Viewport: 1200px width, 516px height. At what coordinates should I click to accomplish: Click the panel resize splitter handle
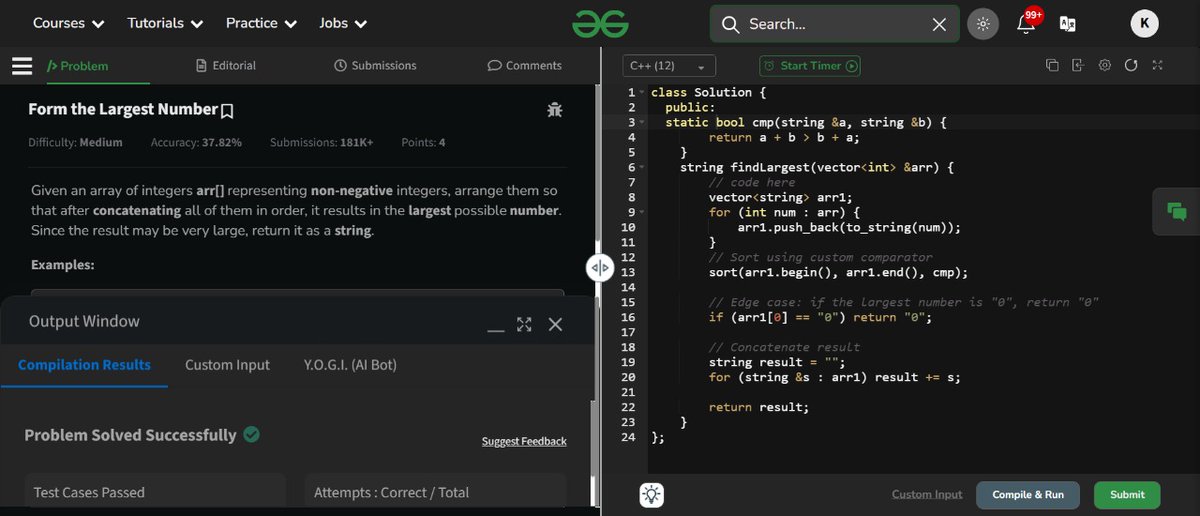click(x=600, y=267)
